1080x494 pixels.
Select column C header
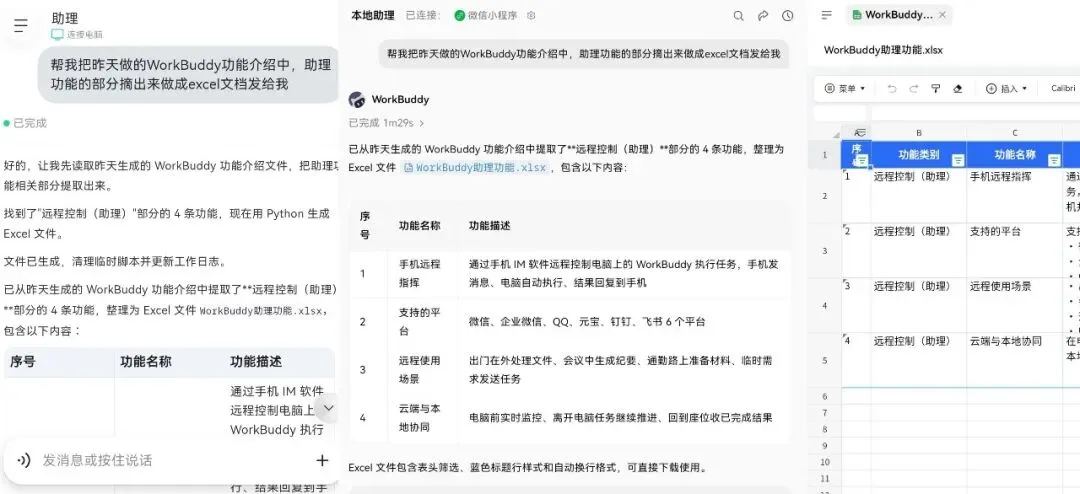pyautogui.click(x=1015, y=133)
